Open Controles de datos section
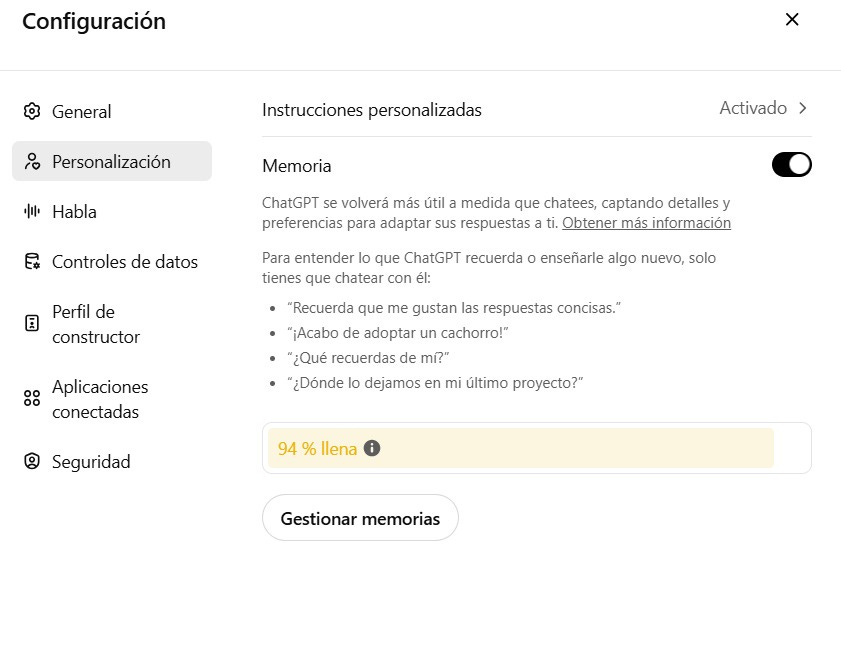 tap(112, 262)
